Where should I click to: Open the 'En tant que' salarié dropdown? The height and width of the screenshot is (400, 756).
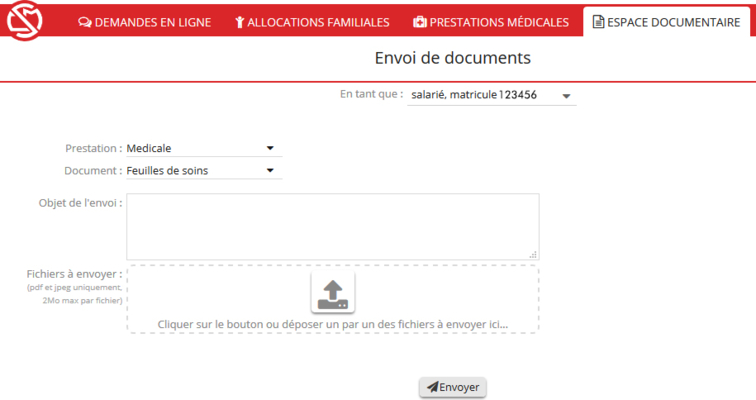(490, 95)
